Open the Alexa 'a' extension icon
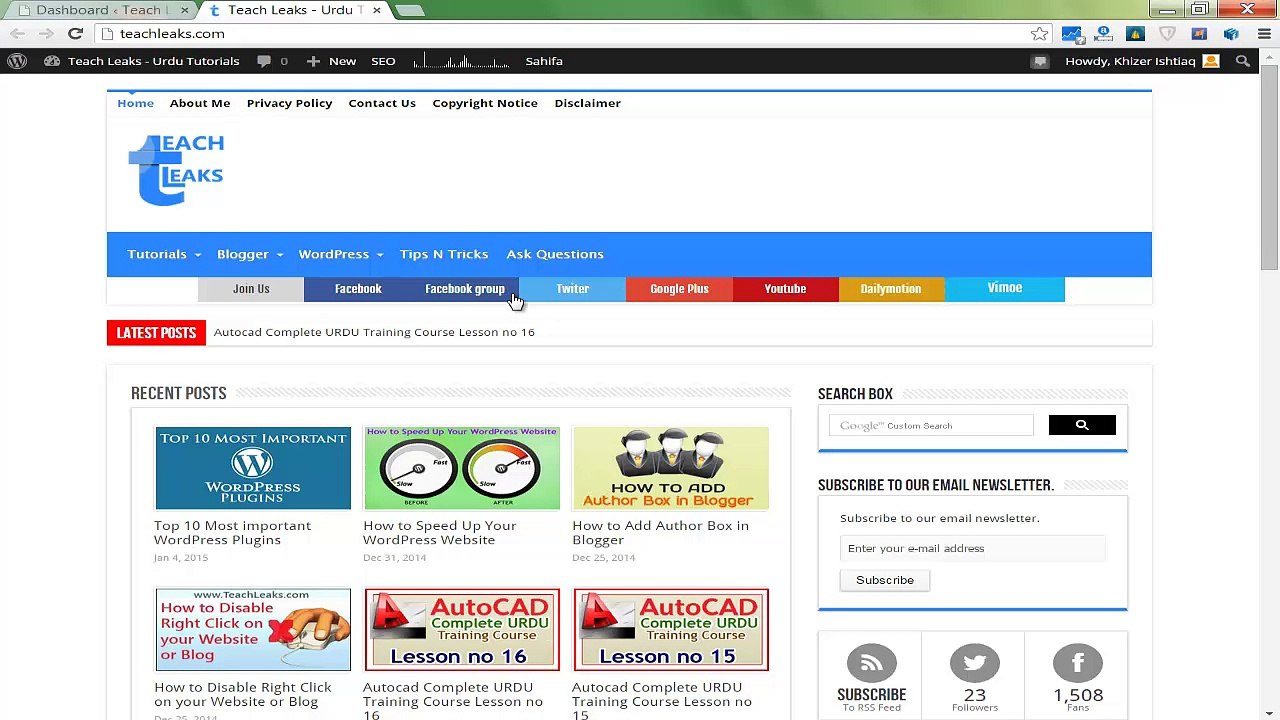The height and width of the screenshot is (720, 1280). pyautogui.click(x=1103, y=34)
